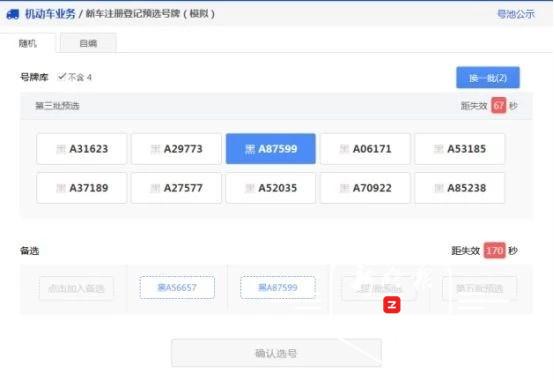554x381 pixels.
Task: Click the 号牌库 label
Action: coord(34,77)
